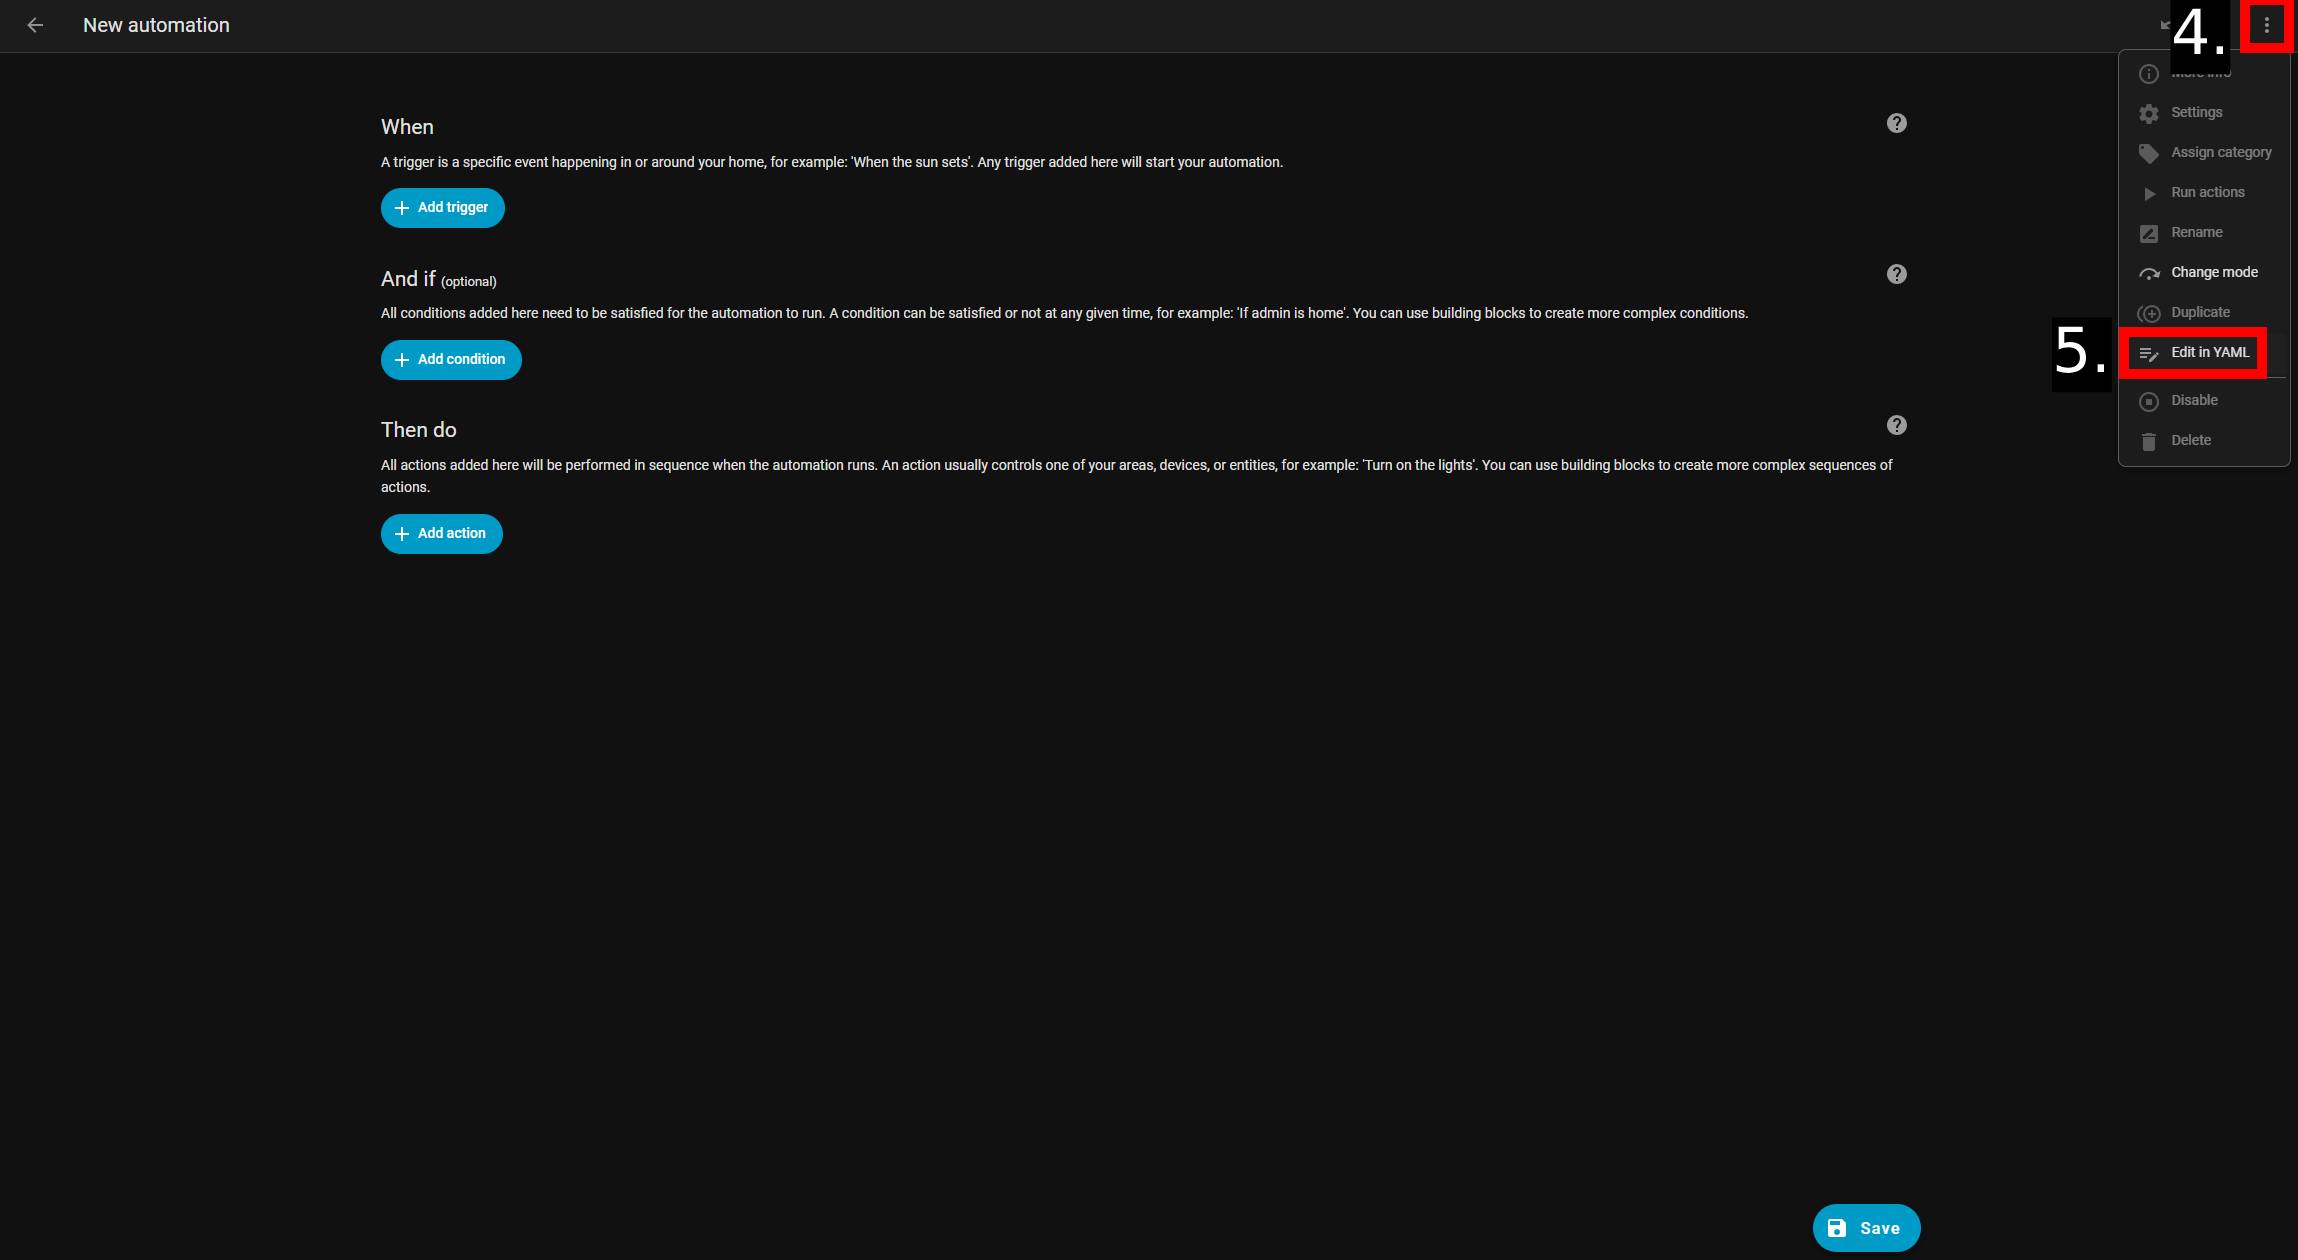The height and width of the screenshot is (1260, 2298).
Task: Add a new trigger
Action: pyautogui.click(x=442, y=207)
